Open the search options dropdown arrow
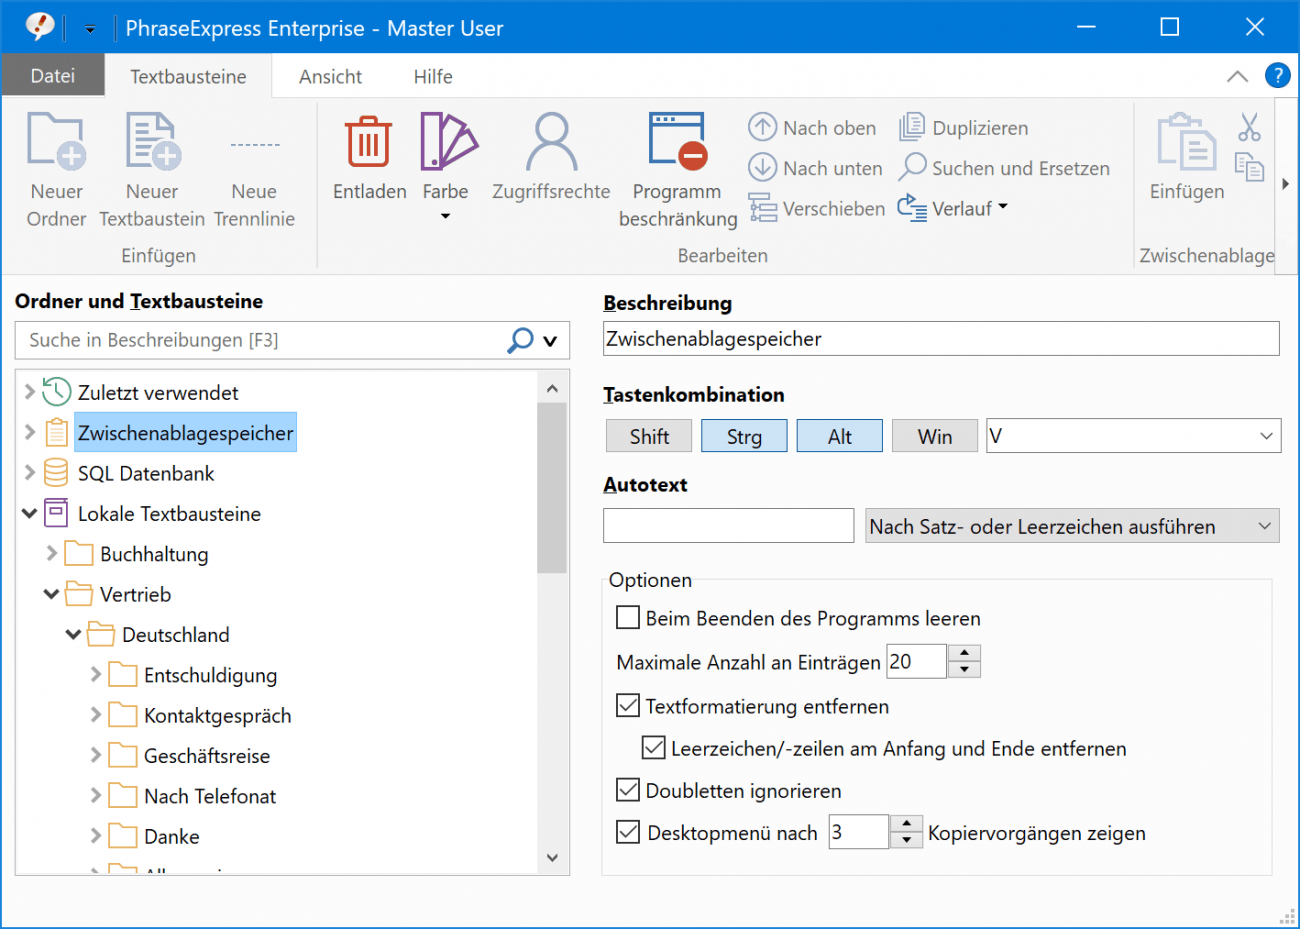The image size is (1300, 929). [550, 341]
